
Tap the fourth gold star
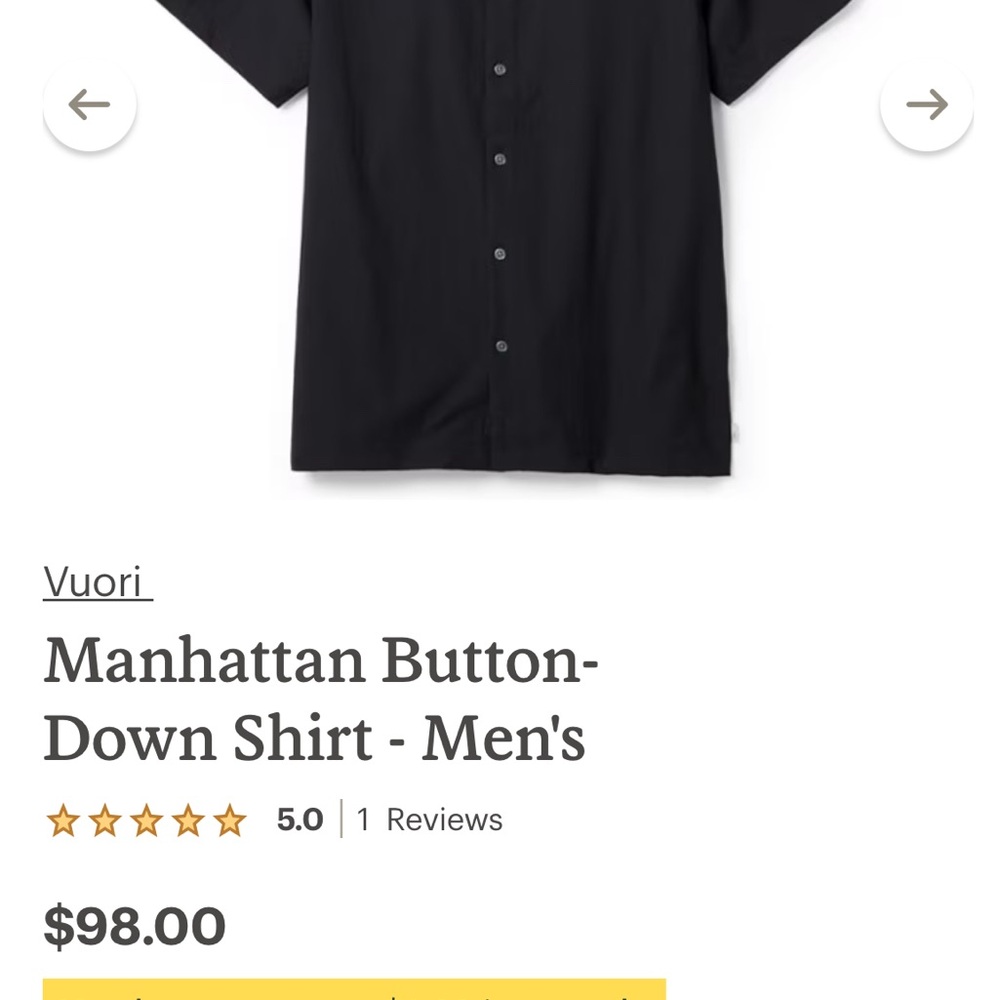point(187,820)
